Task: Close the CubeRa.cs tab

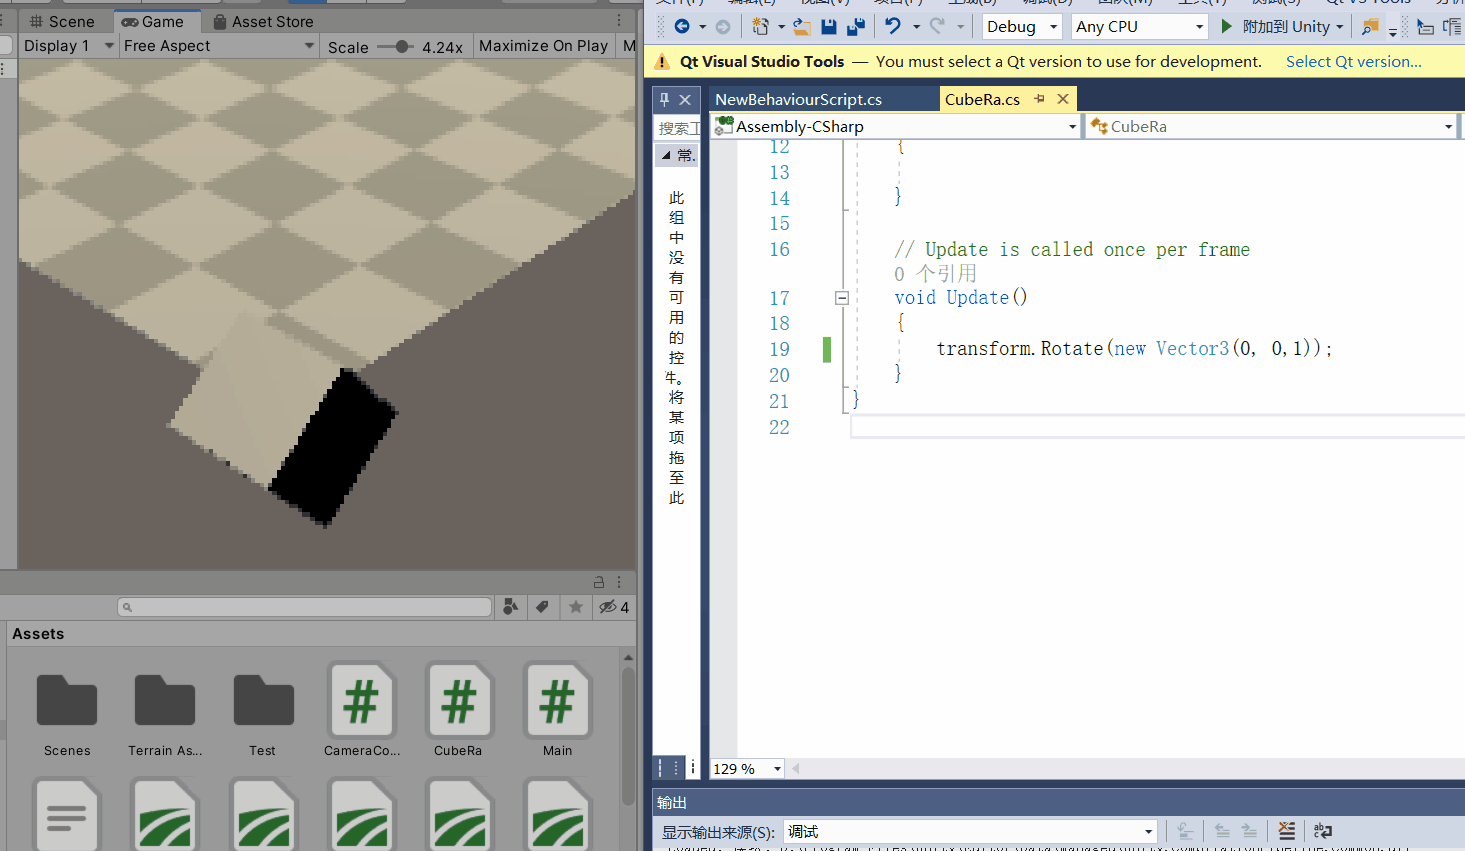Action: pyautogui.click(x=1063, y=98)
